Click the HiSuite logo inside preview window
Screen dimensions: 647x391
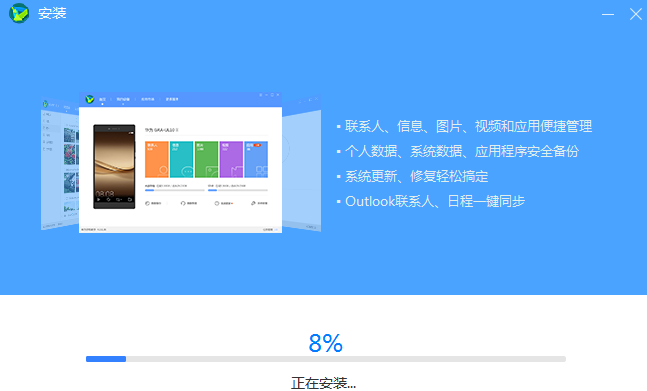90,99
